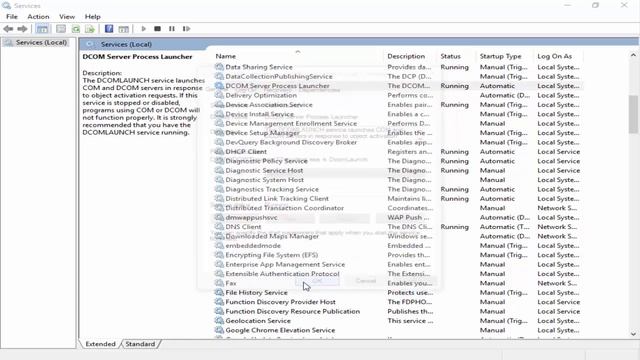The height and width of the screenshot is (360, 640).
Task: Select the Diagnostic Policy Service row
Action: click(398, 161)
